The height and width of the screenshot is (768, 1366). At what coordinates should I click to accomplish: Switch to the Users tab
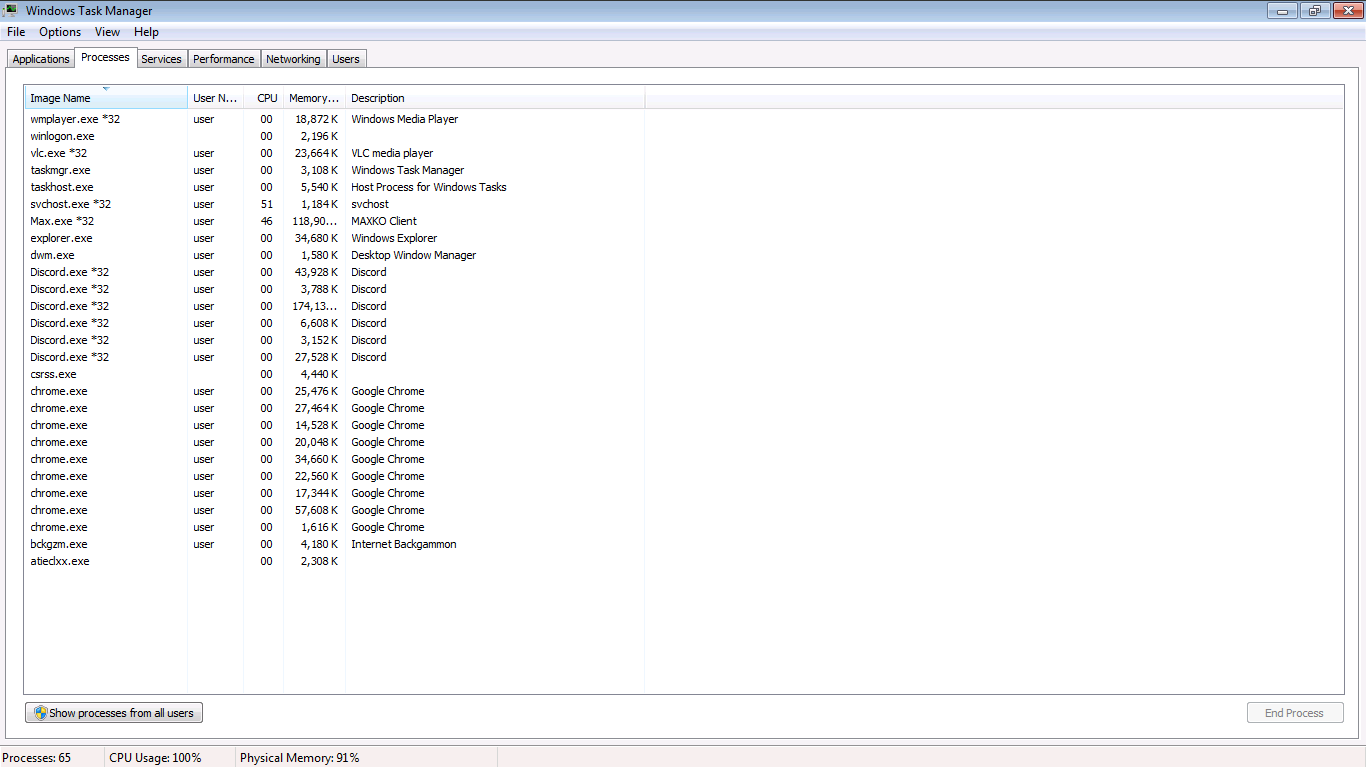pos(346,59)
